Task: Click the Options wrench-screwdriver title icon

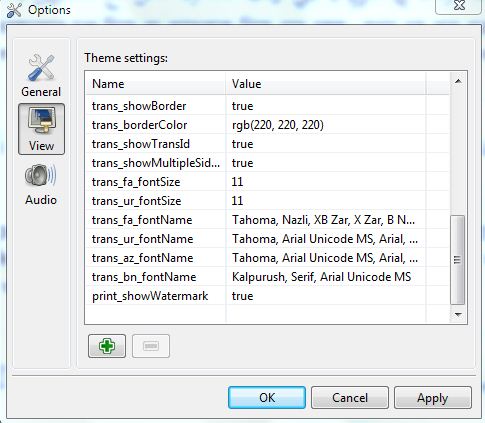Action: pyautogui.click(x=14, y=10)
